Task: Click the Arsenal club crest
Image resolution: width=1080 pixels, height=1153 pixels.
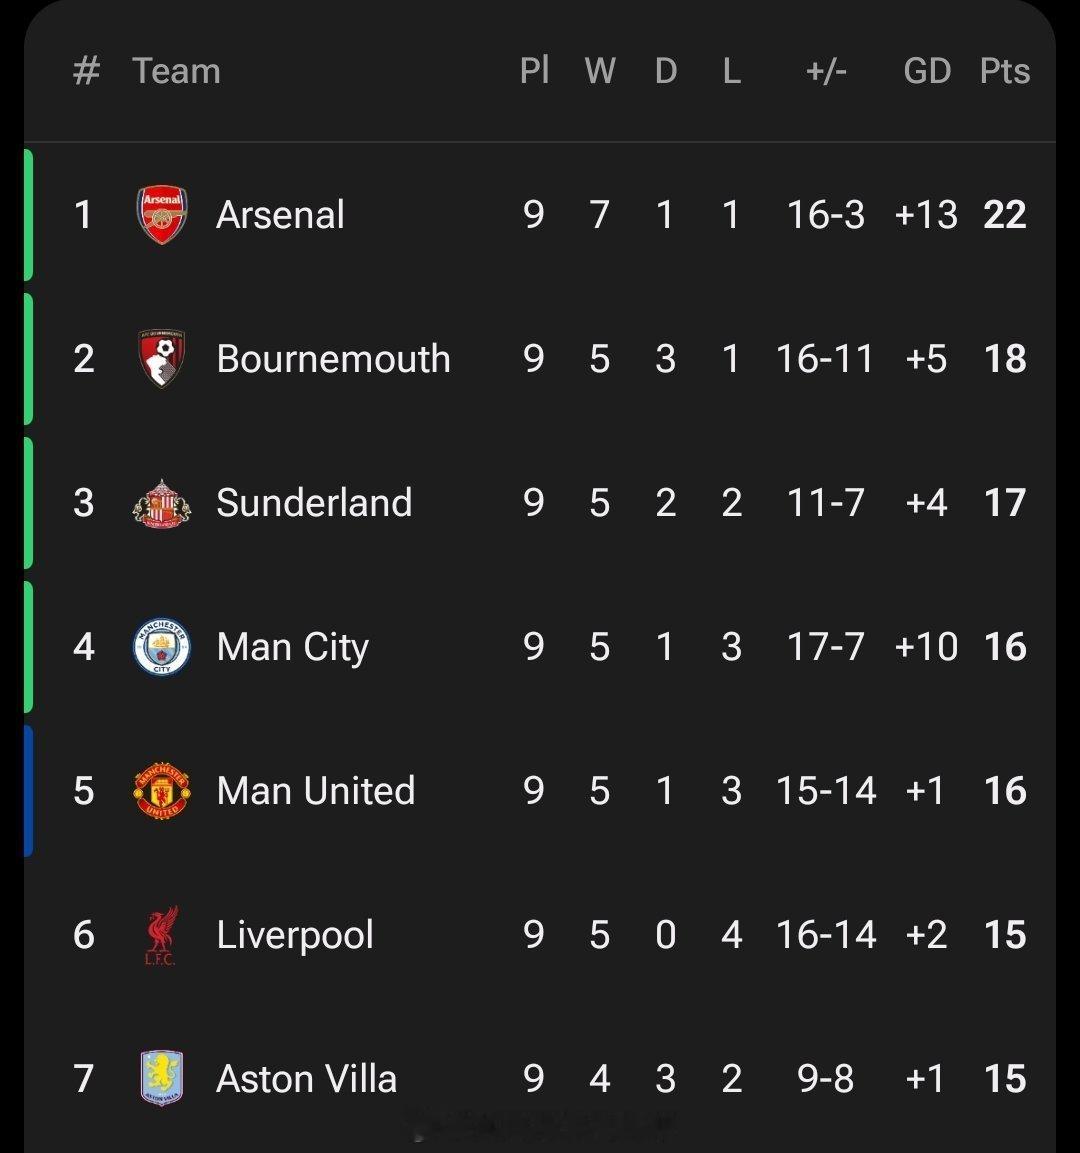Action: (162, 215)
